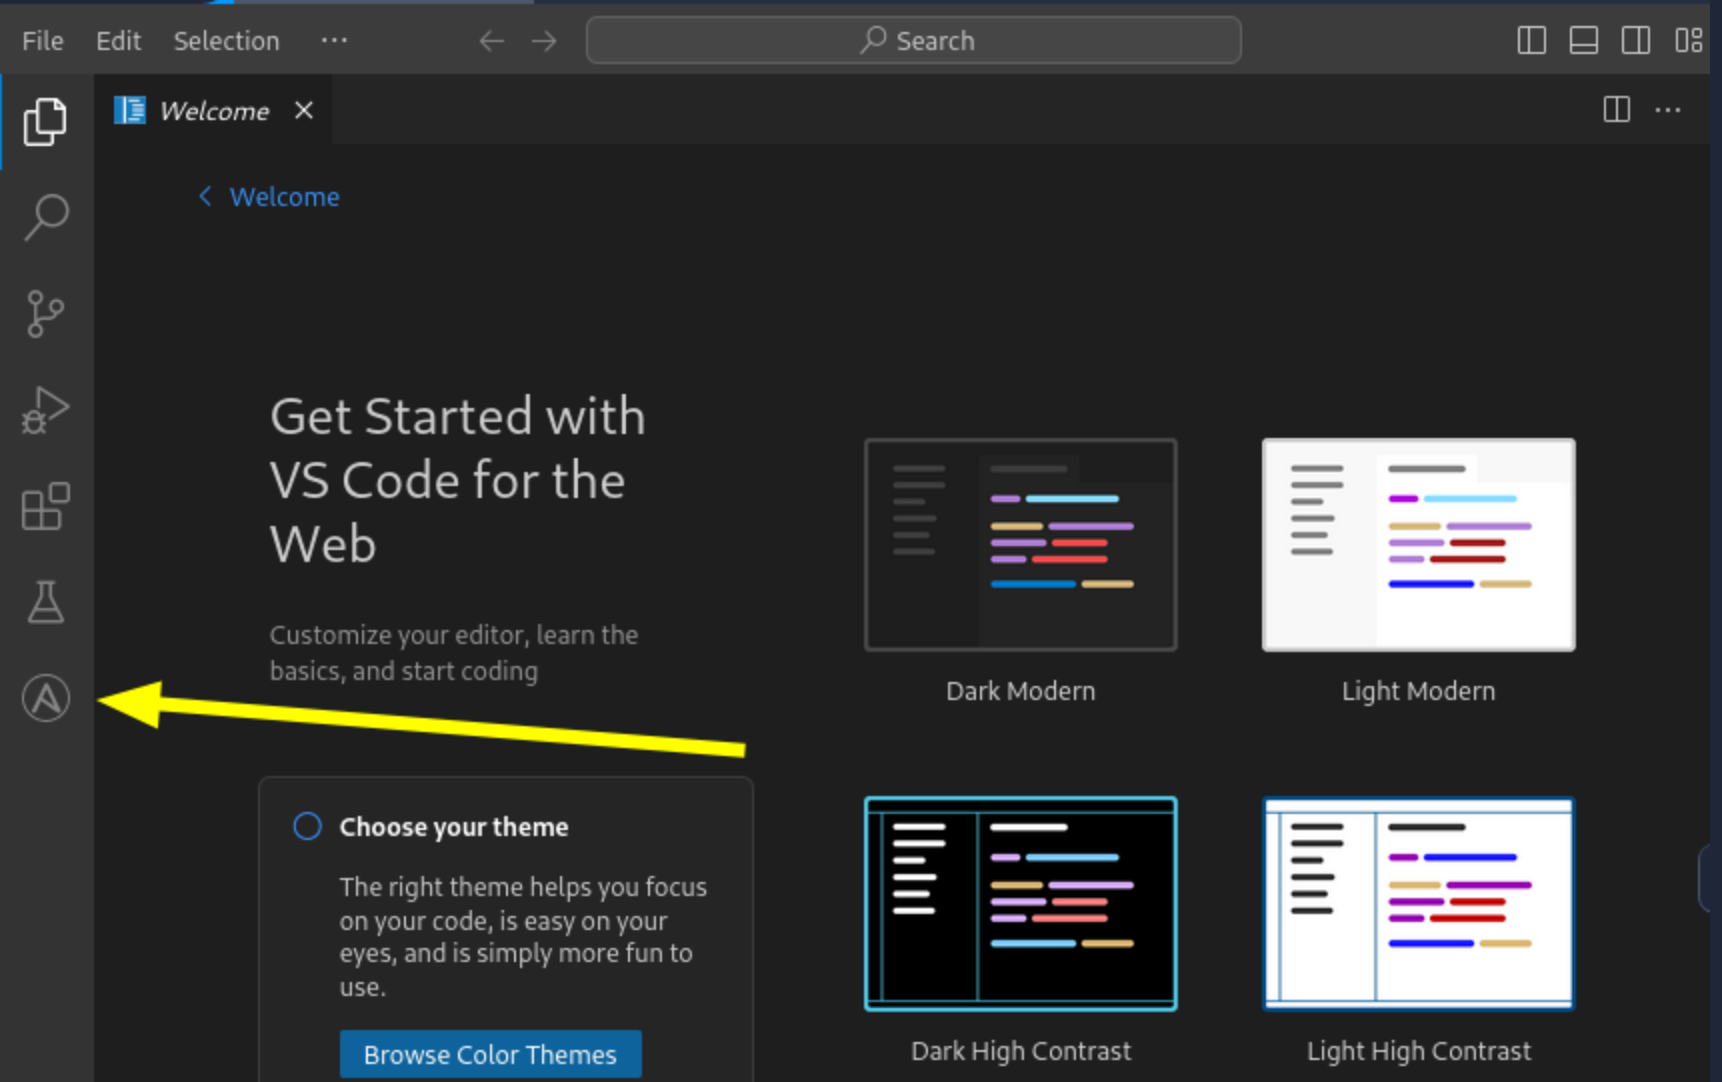Open the Explorer view

pos(45,120)
